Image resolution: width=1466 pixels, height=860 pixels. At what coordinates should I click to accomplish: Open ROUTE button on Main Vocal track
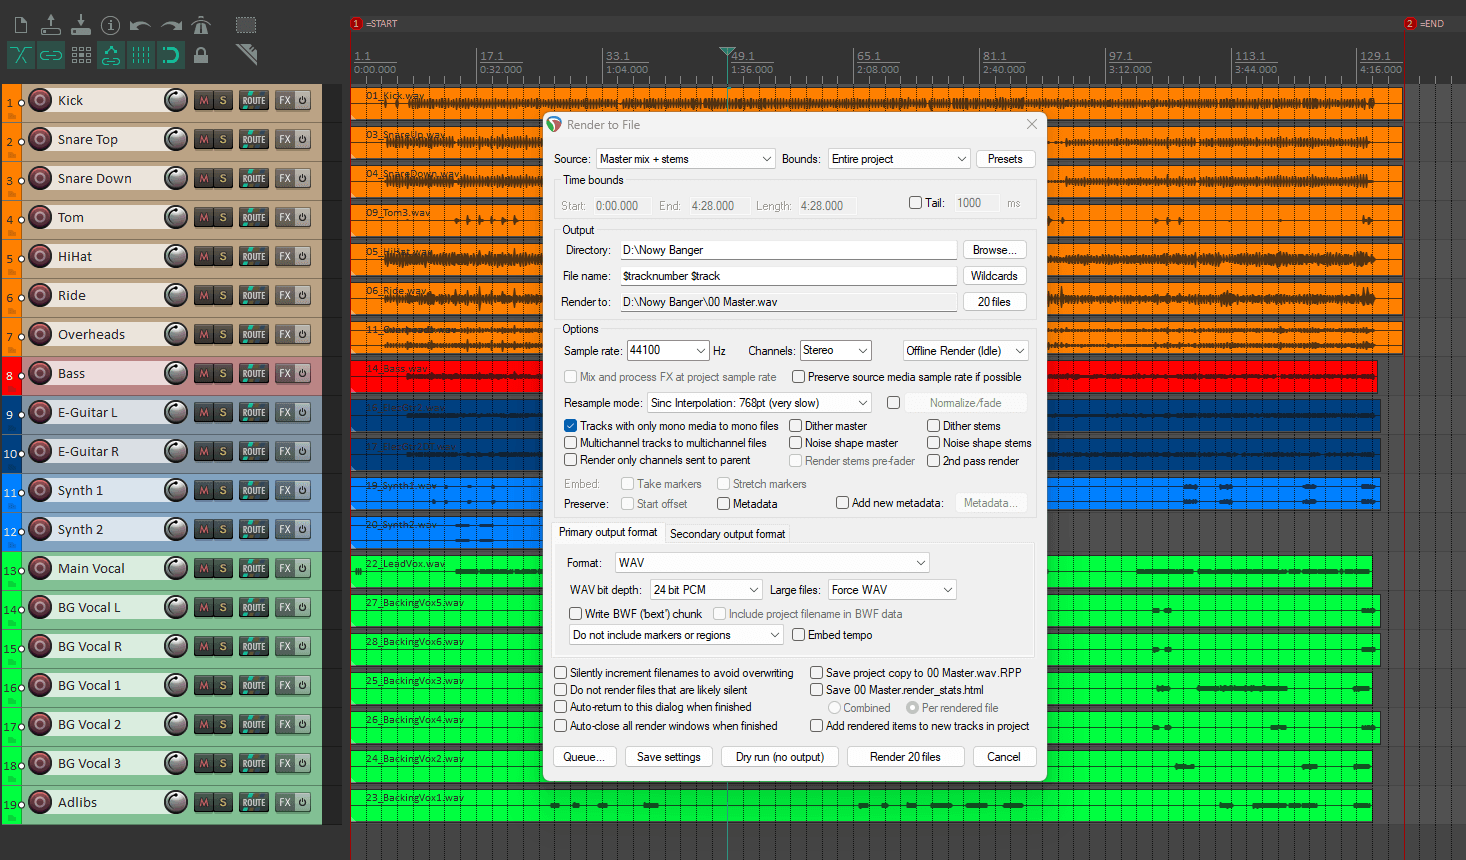tap(254, 568)
